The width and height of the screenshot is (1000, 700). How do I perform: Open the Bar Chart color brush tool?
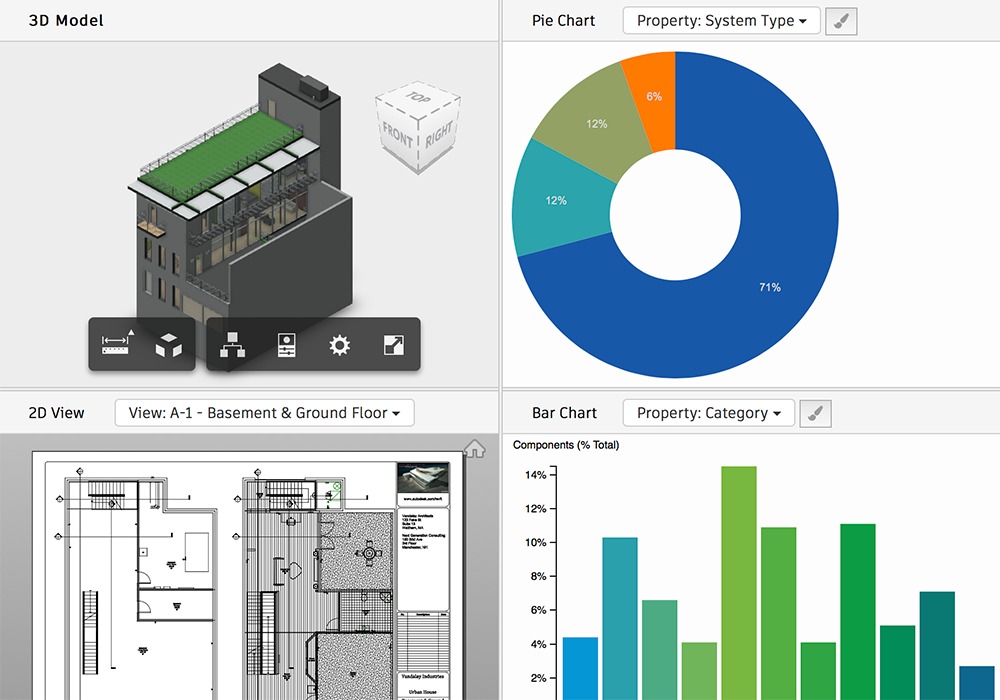coord(815,413)
